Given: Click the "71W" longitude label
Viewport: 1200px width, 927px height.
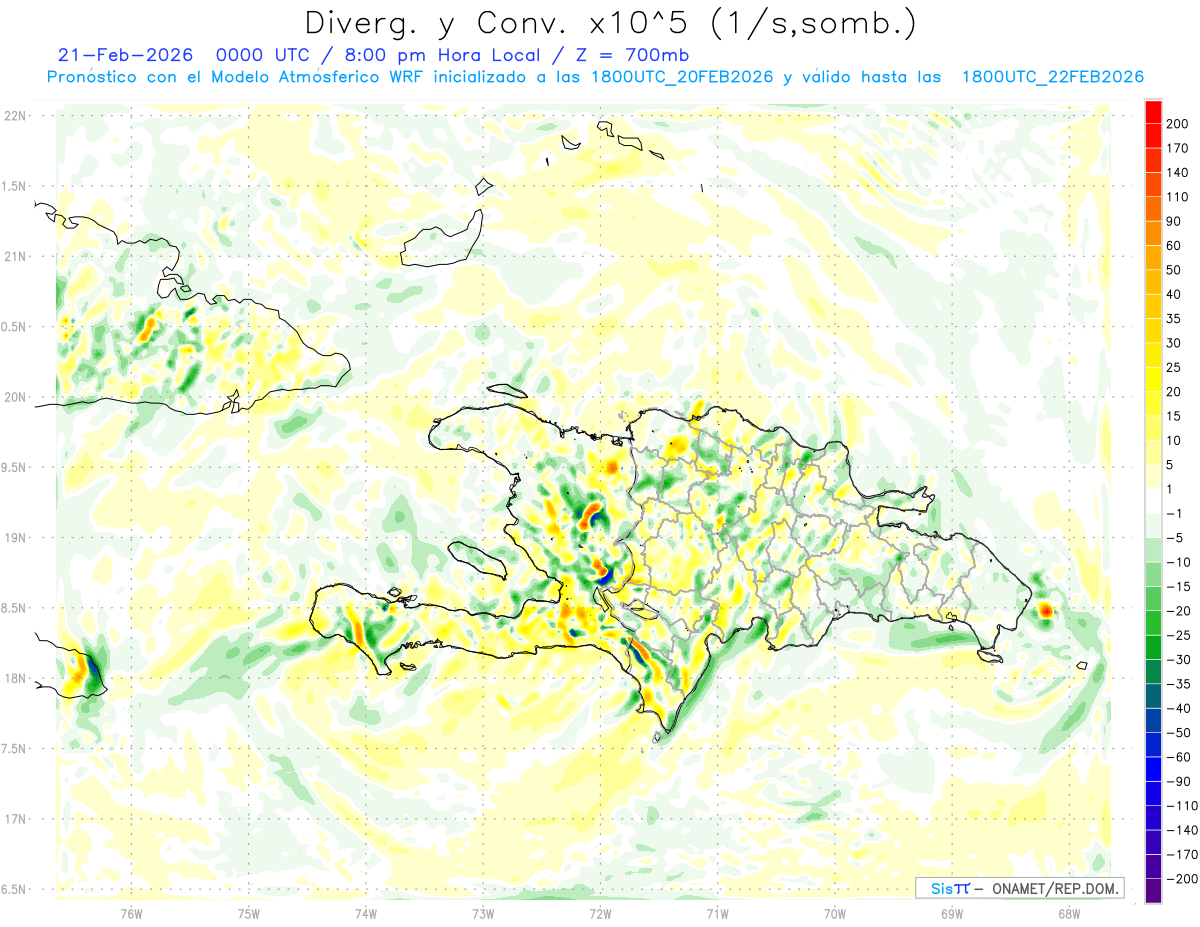Looking at the screenshot, I should (x=717, y=912).
